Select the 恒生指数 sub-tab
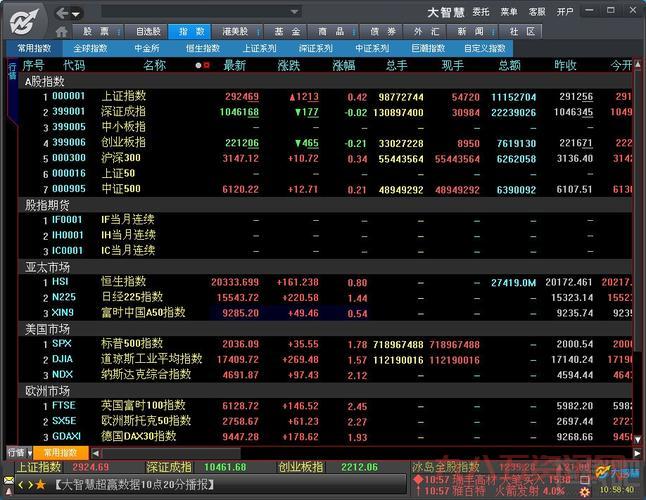The width and height of the screenshot is (646, 500). (203, 47)
